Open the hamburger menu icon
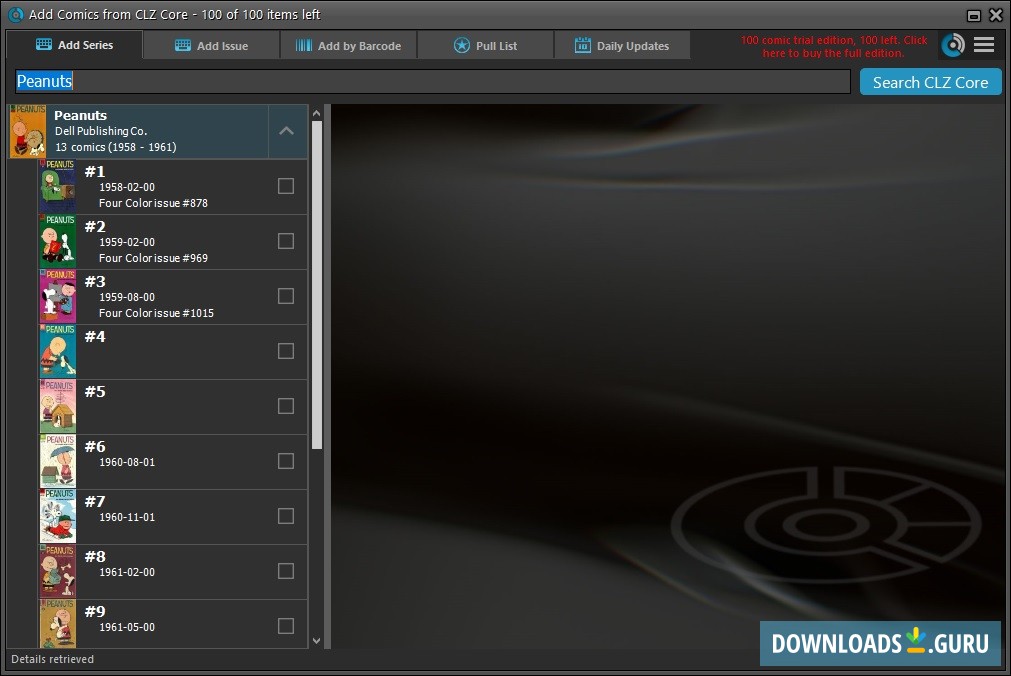 (983, 45)
